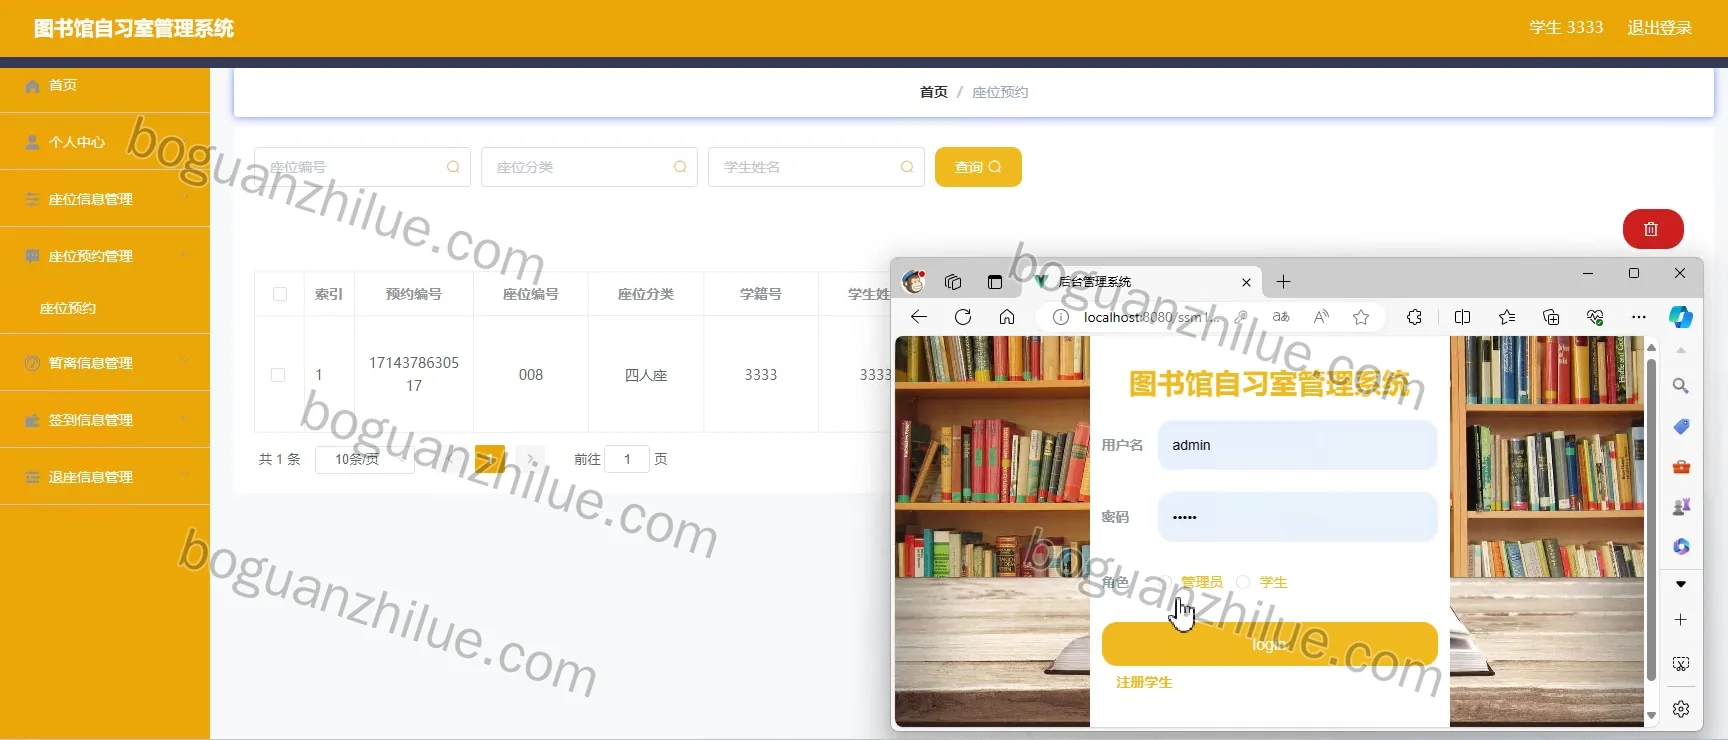Click the screenshot tool in browser sidebar
Image resolution: width=1728 pixels, height=740 pixels.
coord(1681,664)
